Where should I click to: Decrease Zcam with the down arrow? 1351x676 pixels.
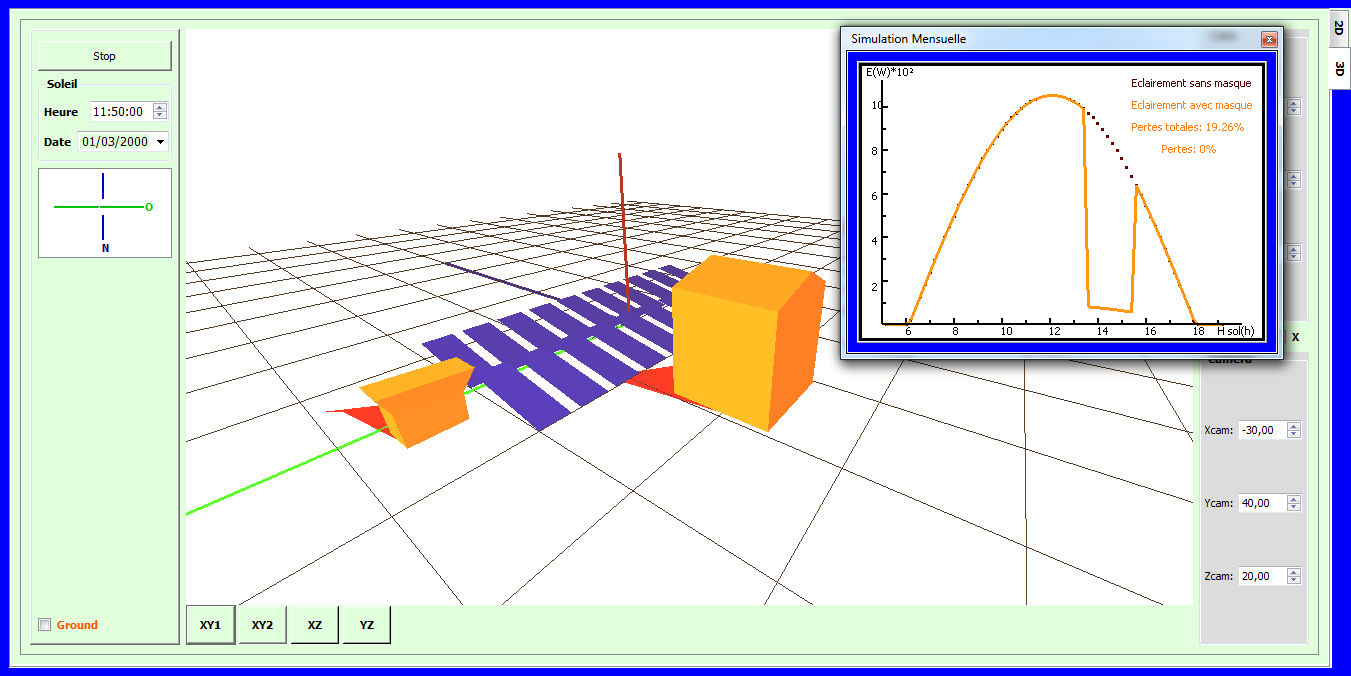1294,580
